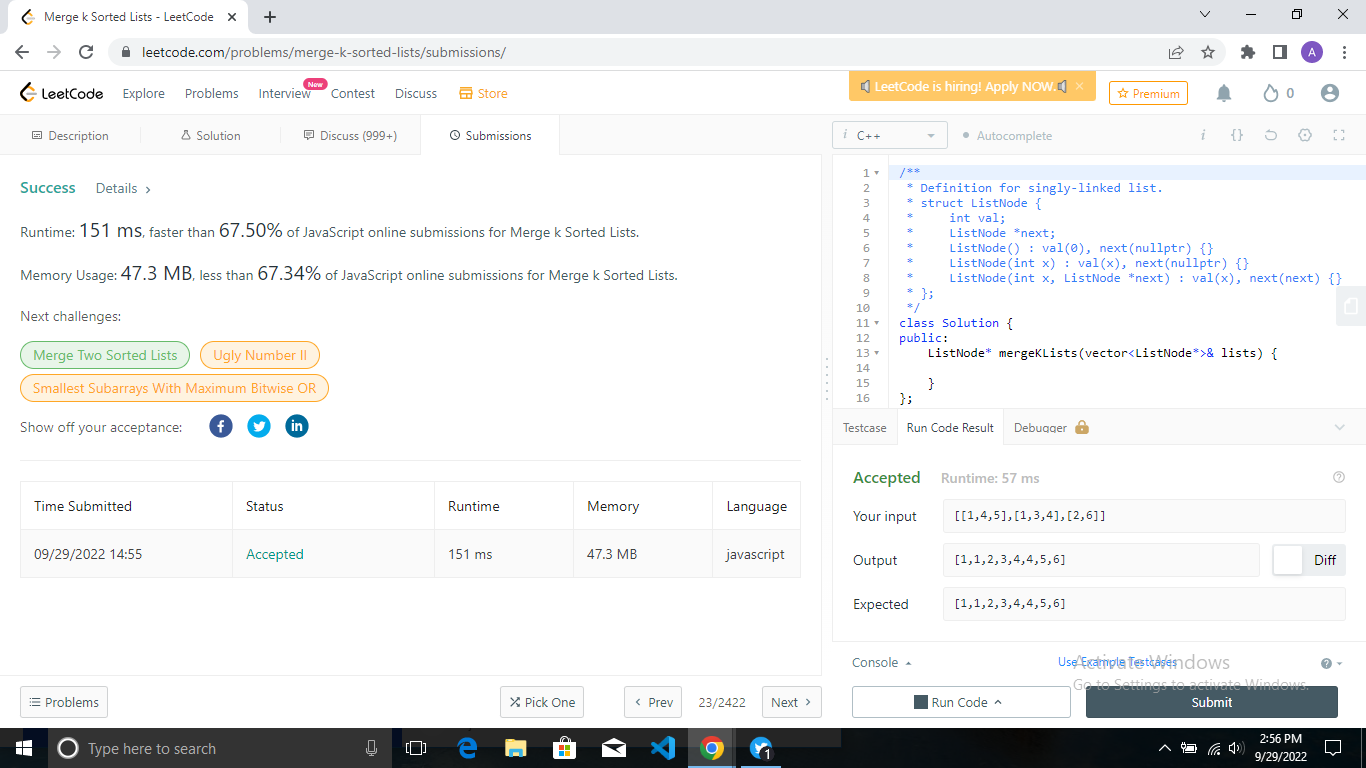Click the console help question icon
1366x768 pixels.
[1326, 663]
